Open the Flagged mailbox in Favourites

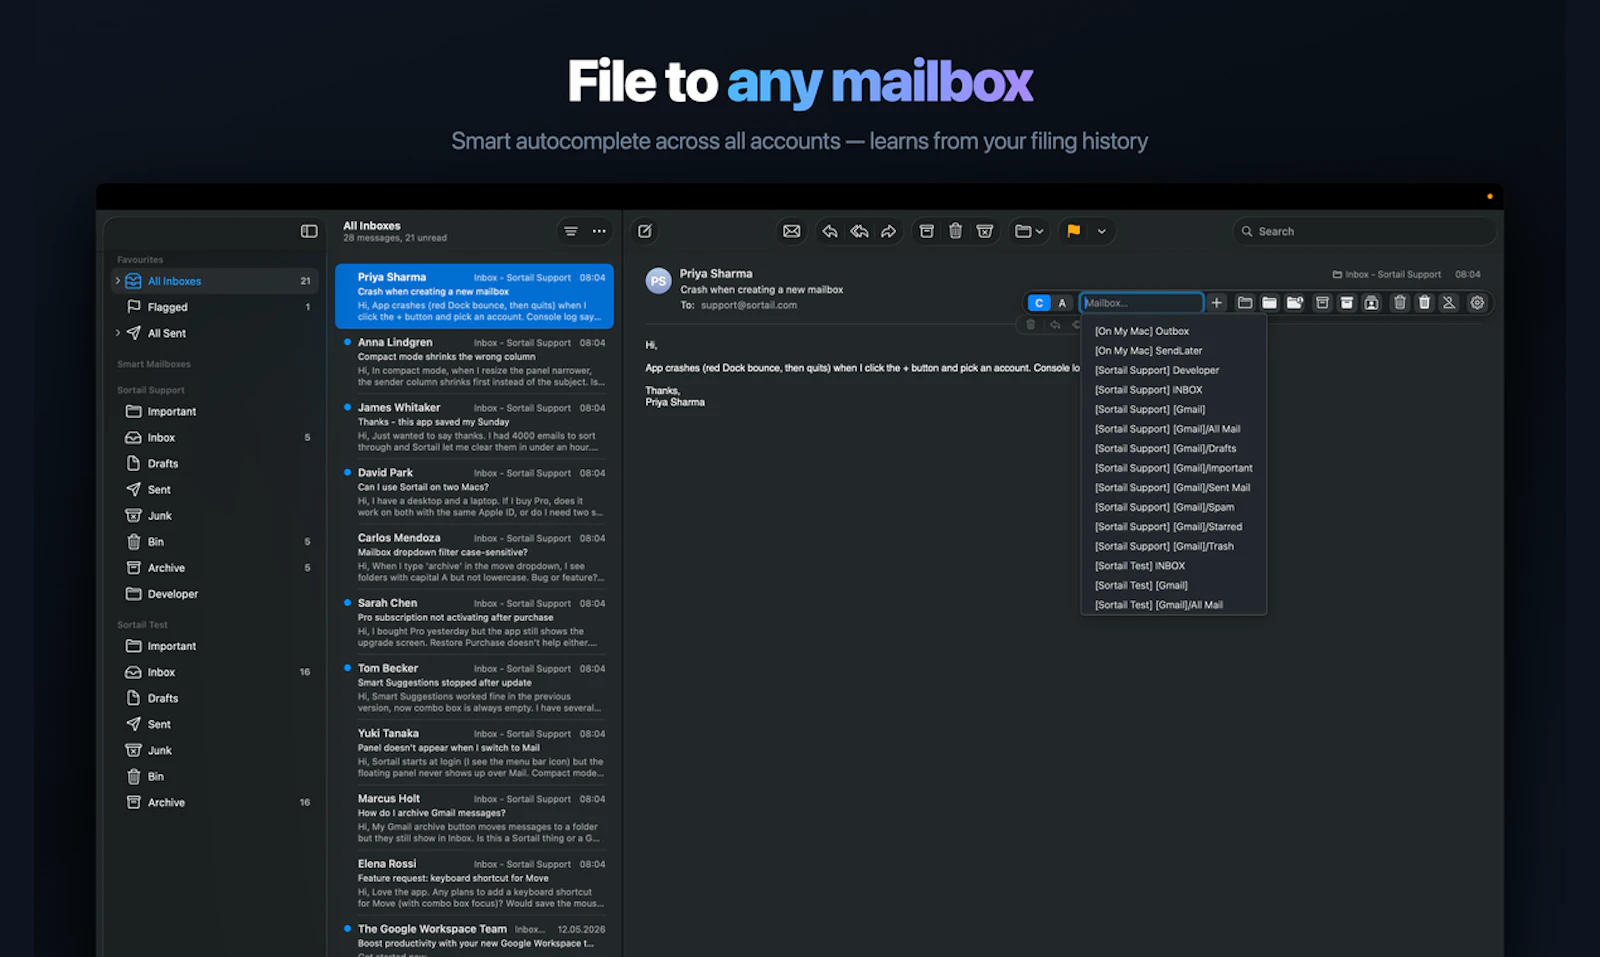click(x=214, y=307)
